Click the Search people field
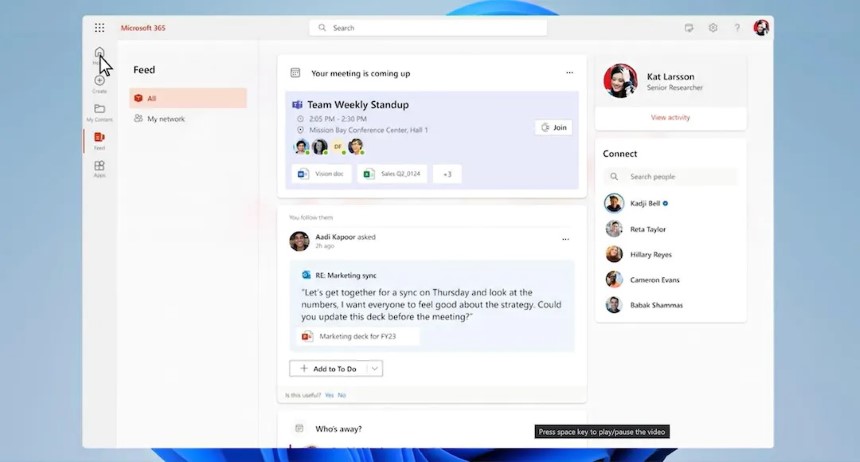 coord(670,177)
